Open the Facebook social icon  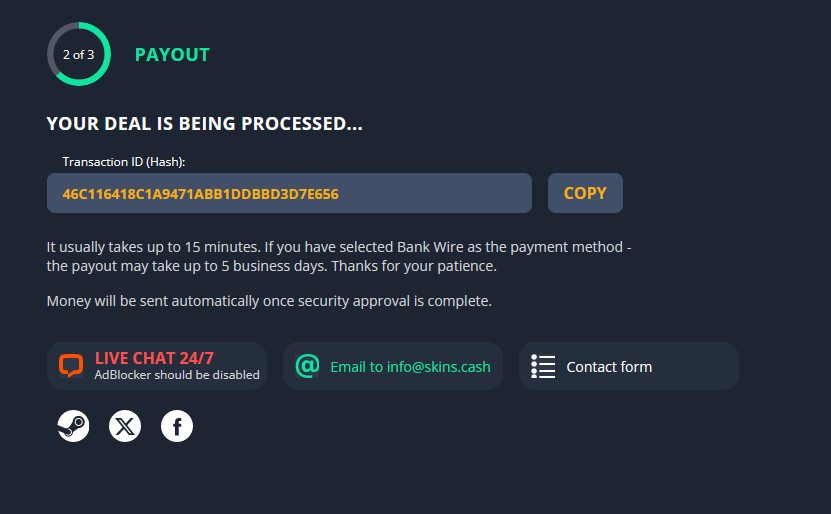(x=177, y=427)
